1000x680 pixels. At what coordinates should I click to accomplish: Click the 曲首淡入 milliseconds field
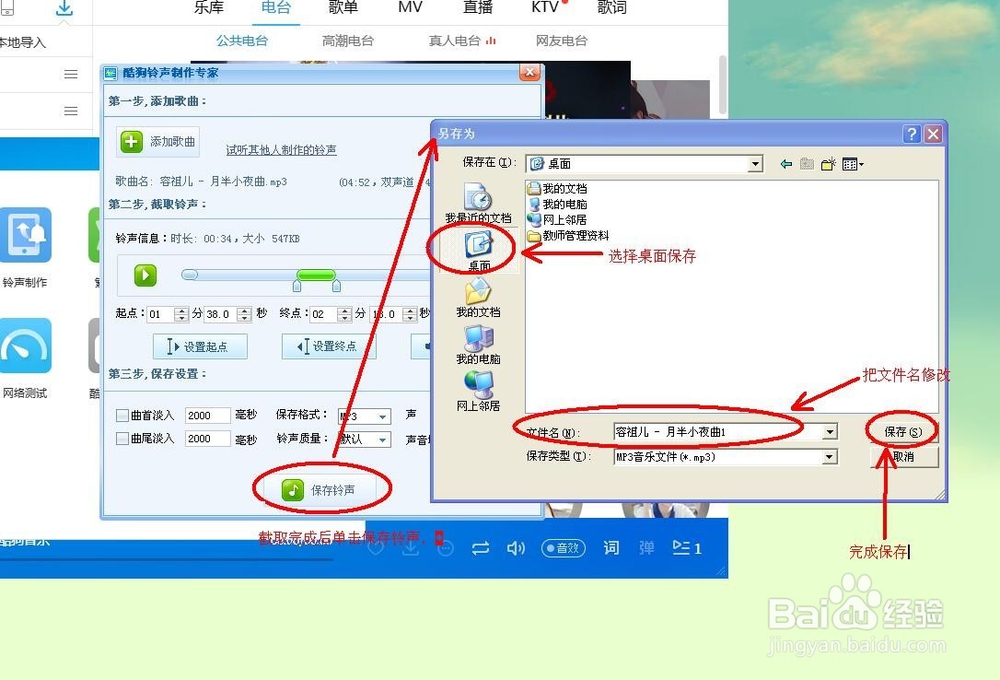tap(207, 415)
